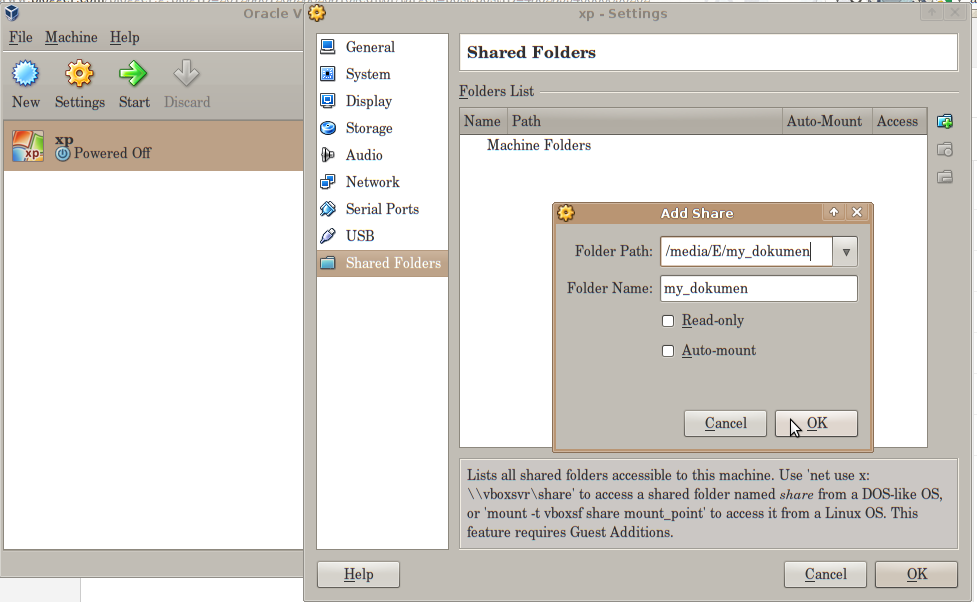Click the Remove shared folder icon
Screen dimensions: 977x602
945,177
